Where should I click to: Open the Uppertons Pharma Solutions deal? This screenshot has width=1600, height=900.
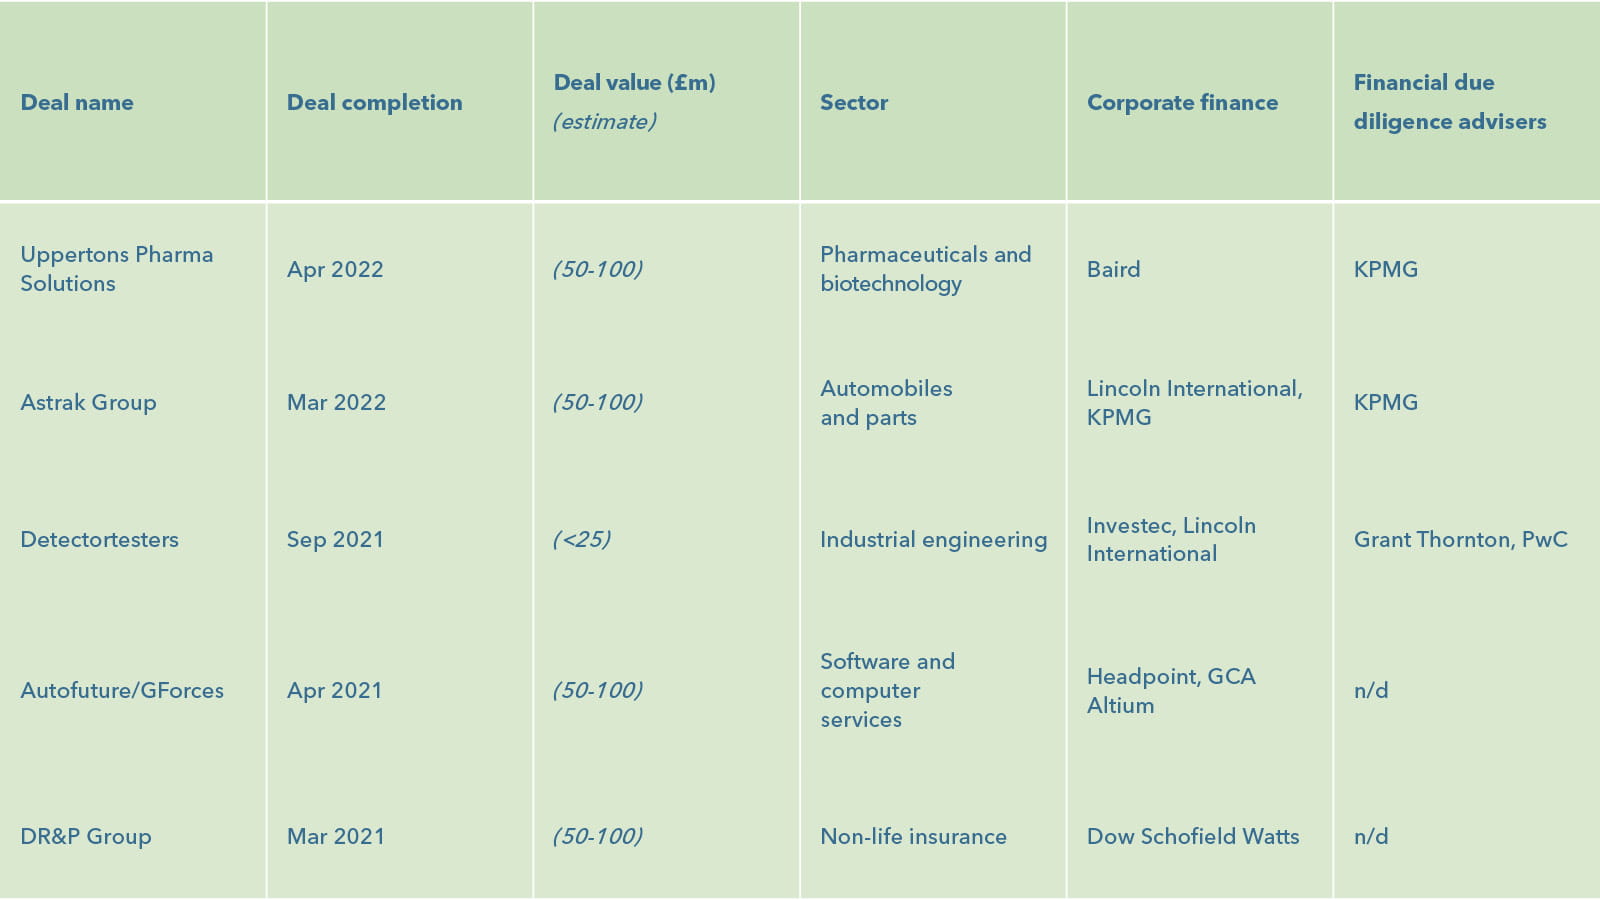point(117,269)
